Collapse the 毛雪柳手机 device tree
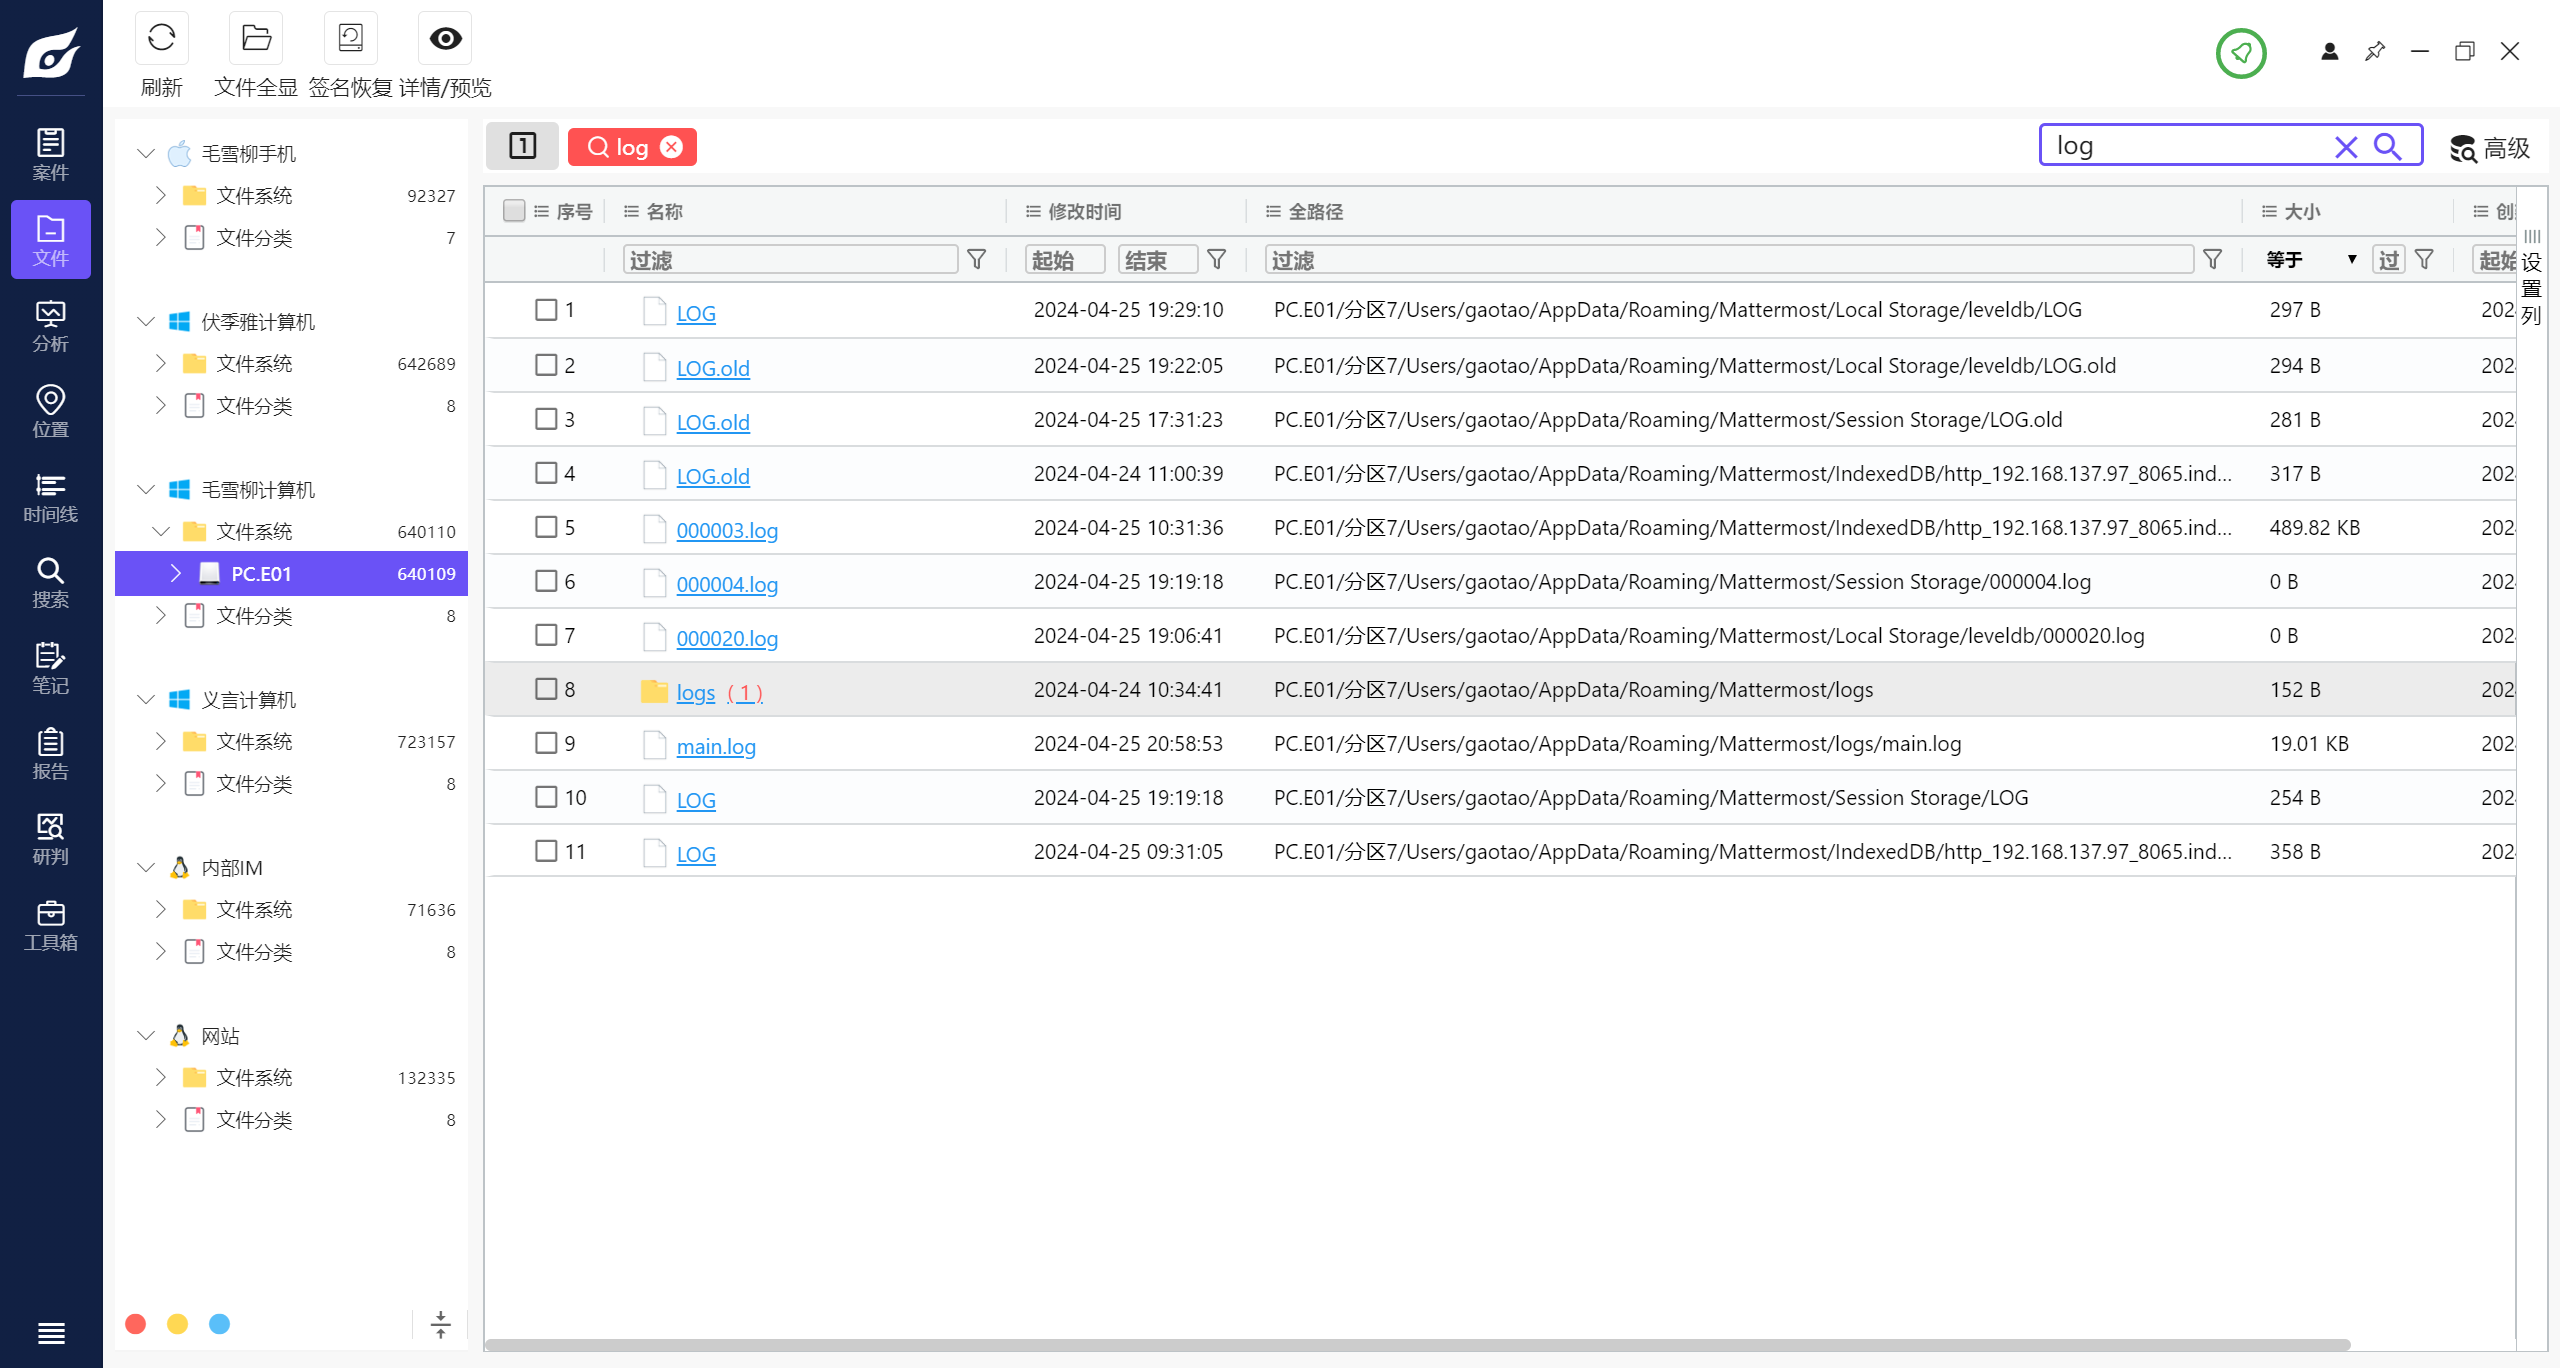Screen dimensions: 2560x1368 coord(146,153)
